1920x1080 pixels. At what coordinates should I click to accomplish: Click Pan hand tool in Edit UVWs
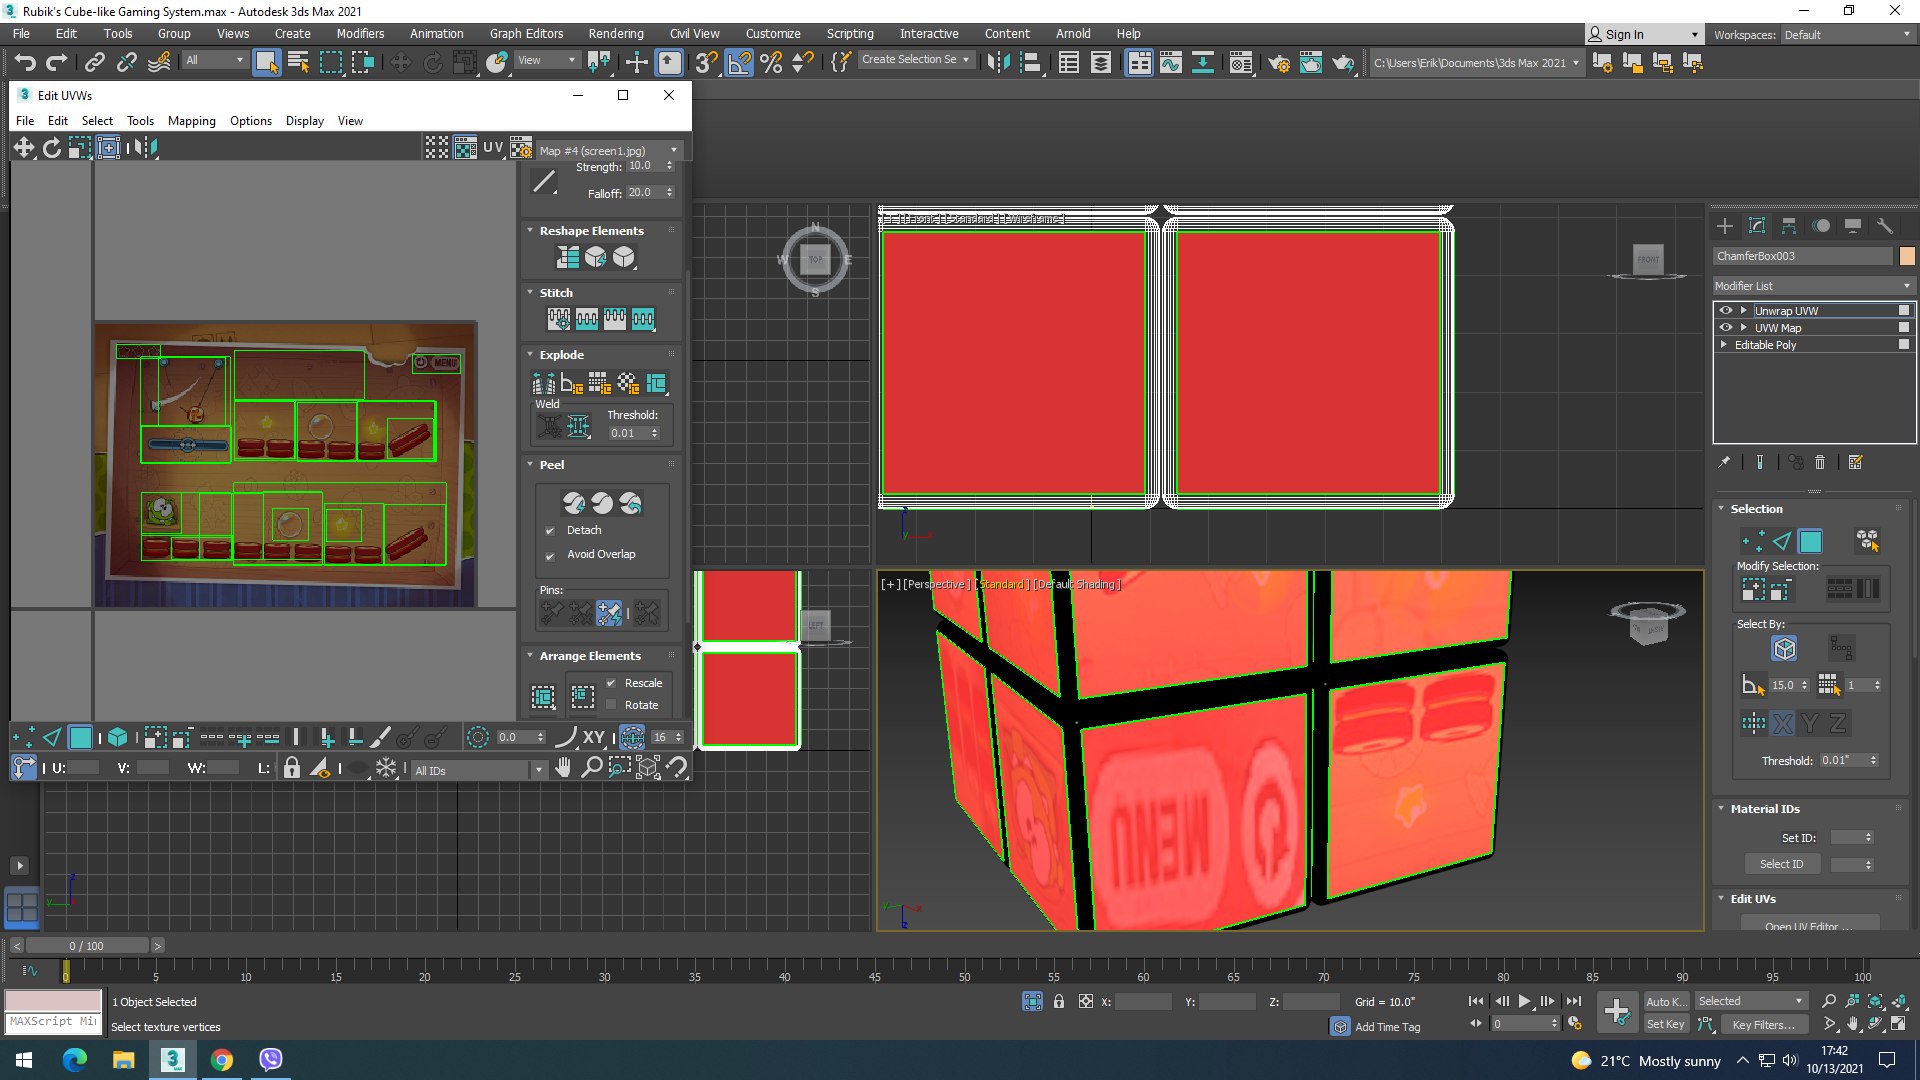[x=564, y=767]
